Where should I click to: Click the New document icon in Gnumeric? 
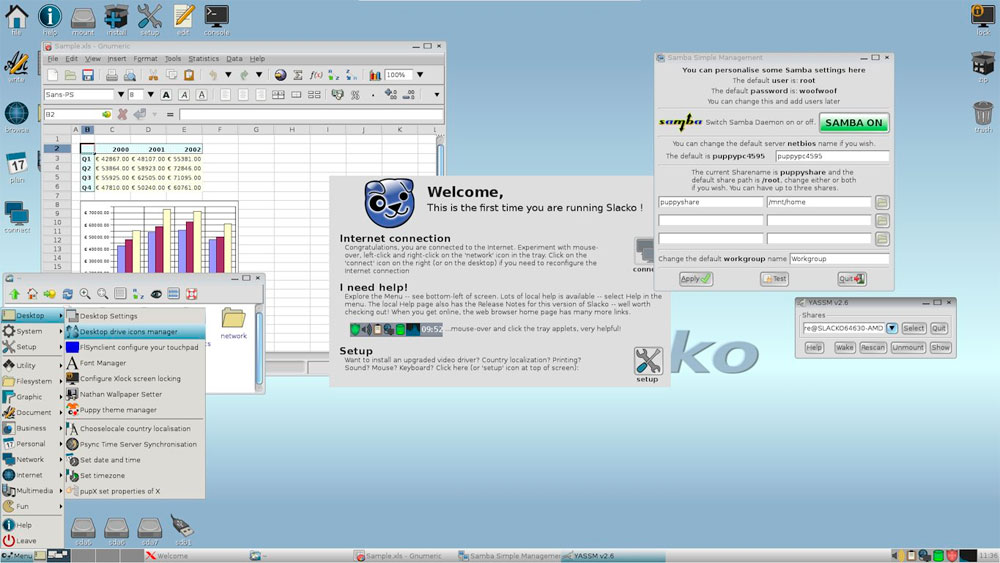(52, 75)
